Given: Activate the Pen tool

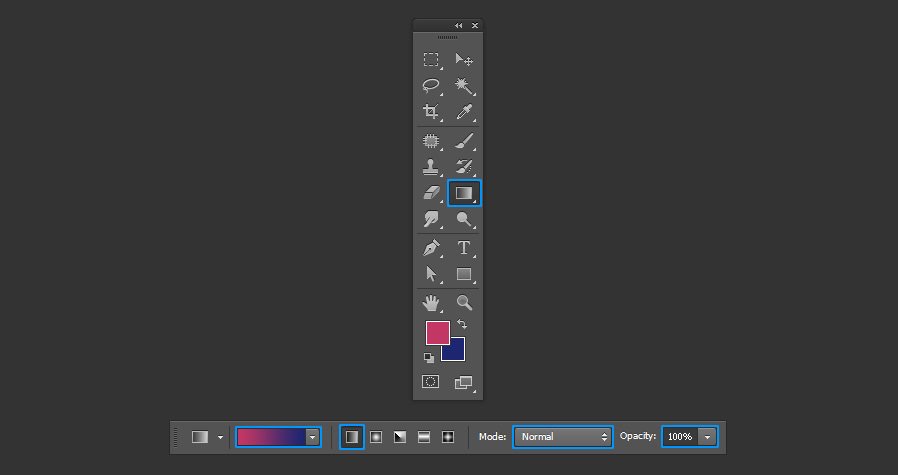Looking at the screenshot, I should (x=431, y=248).
